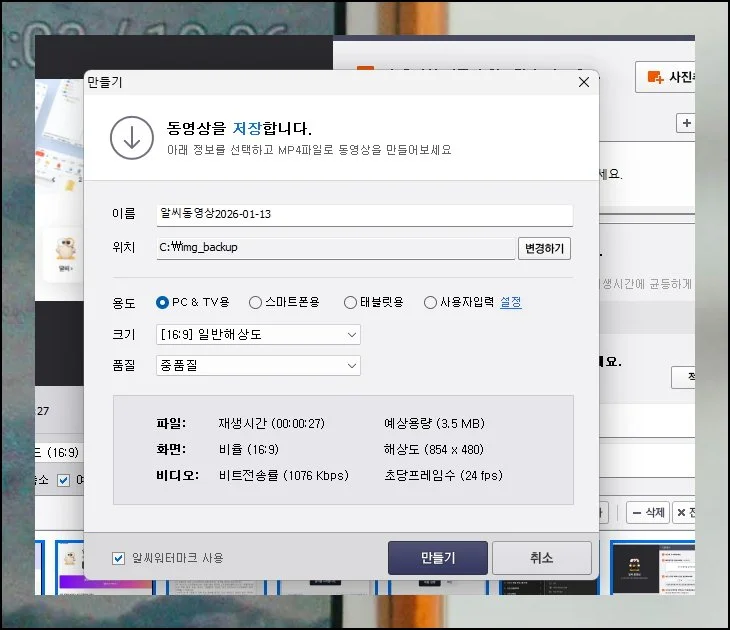Select the PC & TV용 radio option
This screenshot has width=730, height=630.
click(x=163, y=302)
